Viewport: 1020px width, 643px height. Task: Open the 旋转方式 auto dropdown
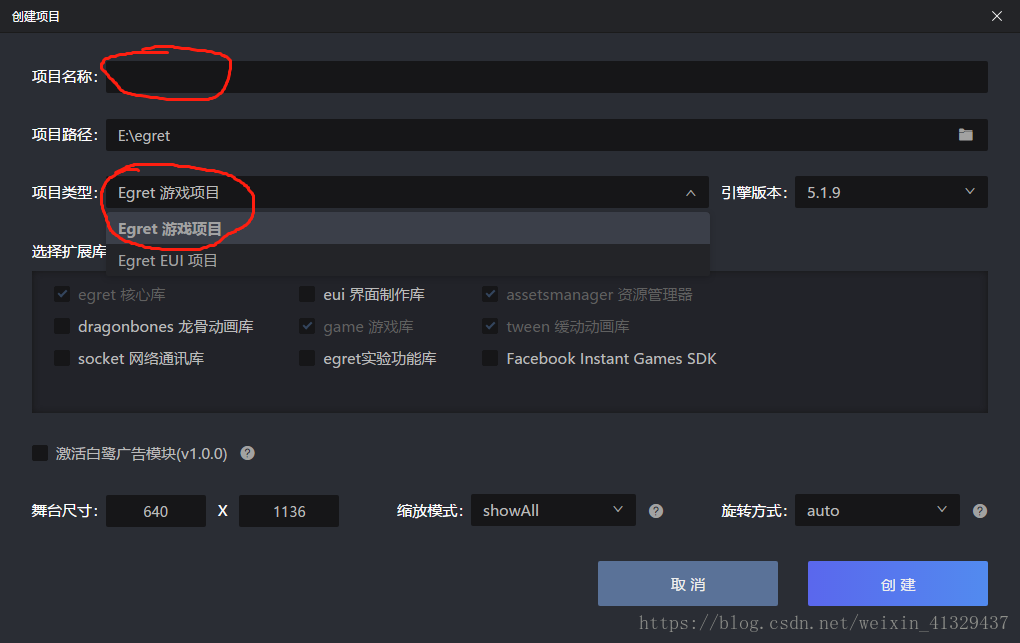(877, 510)
